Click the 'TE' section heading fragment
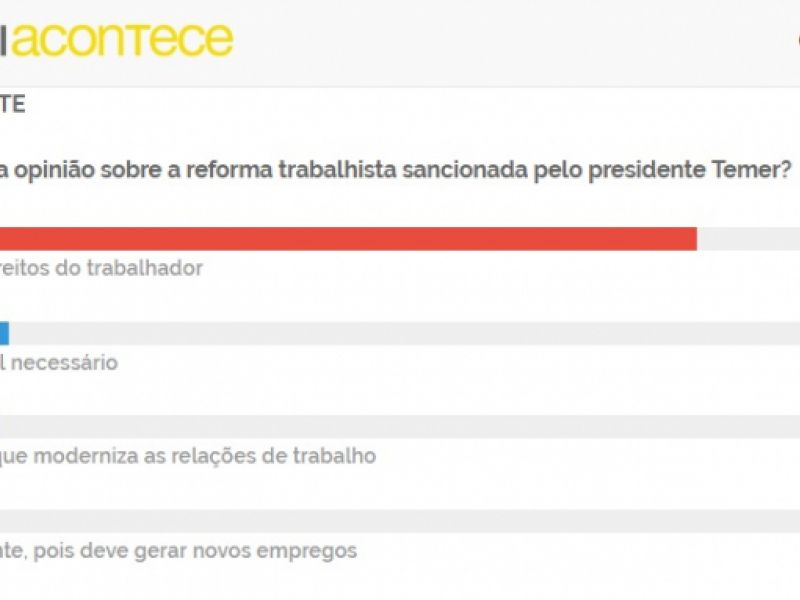 [x=13, y=104]
